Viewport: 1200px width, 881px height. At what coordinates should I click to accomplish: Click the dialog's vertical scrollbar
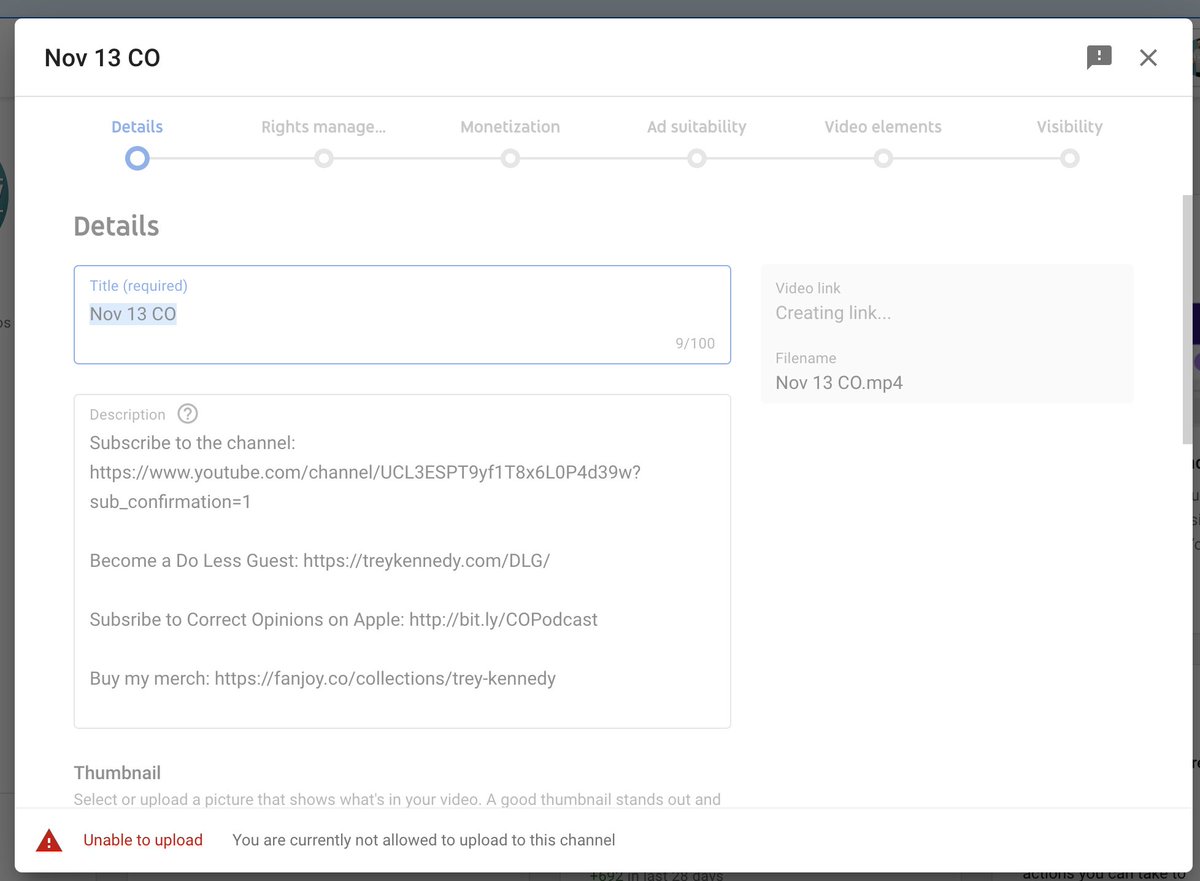[x=1188, y=320]
